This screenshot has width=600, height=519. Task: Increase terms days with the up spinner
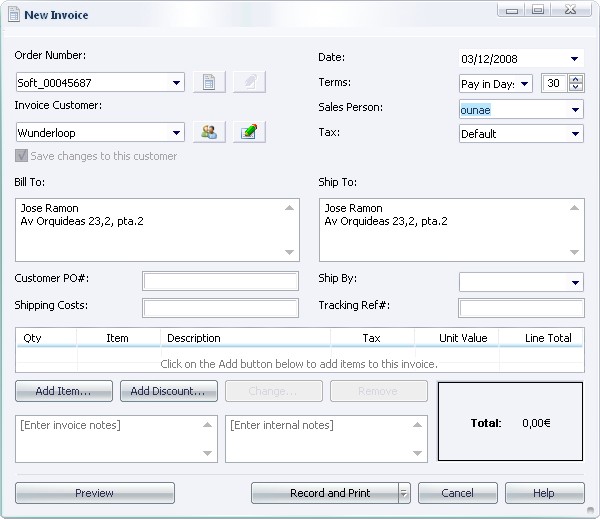[576, 79]
